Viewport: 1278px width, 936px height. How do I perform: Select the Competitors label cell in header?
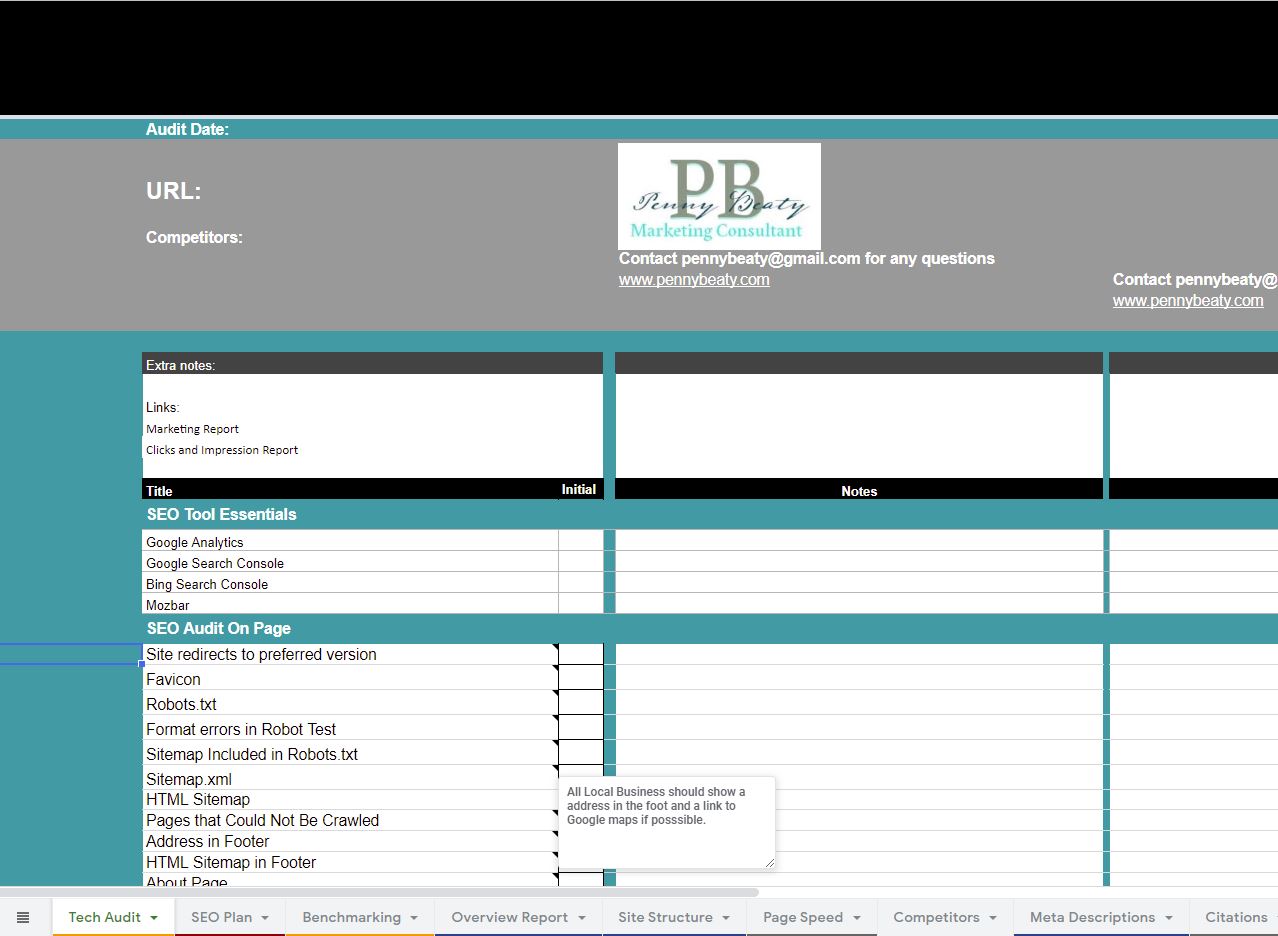[194, 237]
